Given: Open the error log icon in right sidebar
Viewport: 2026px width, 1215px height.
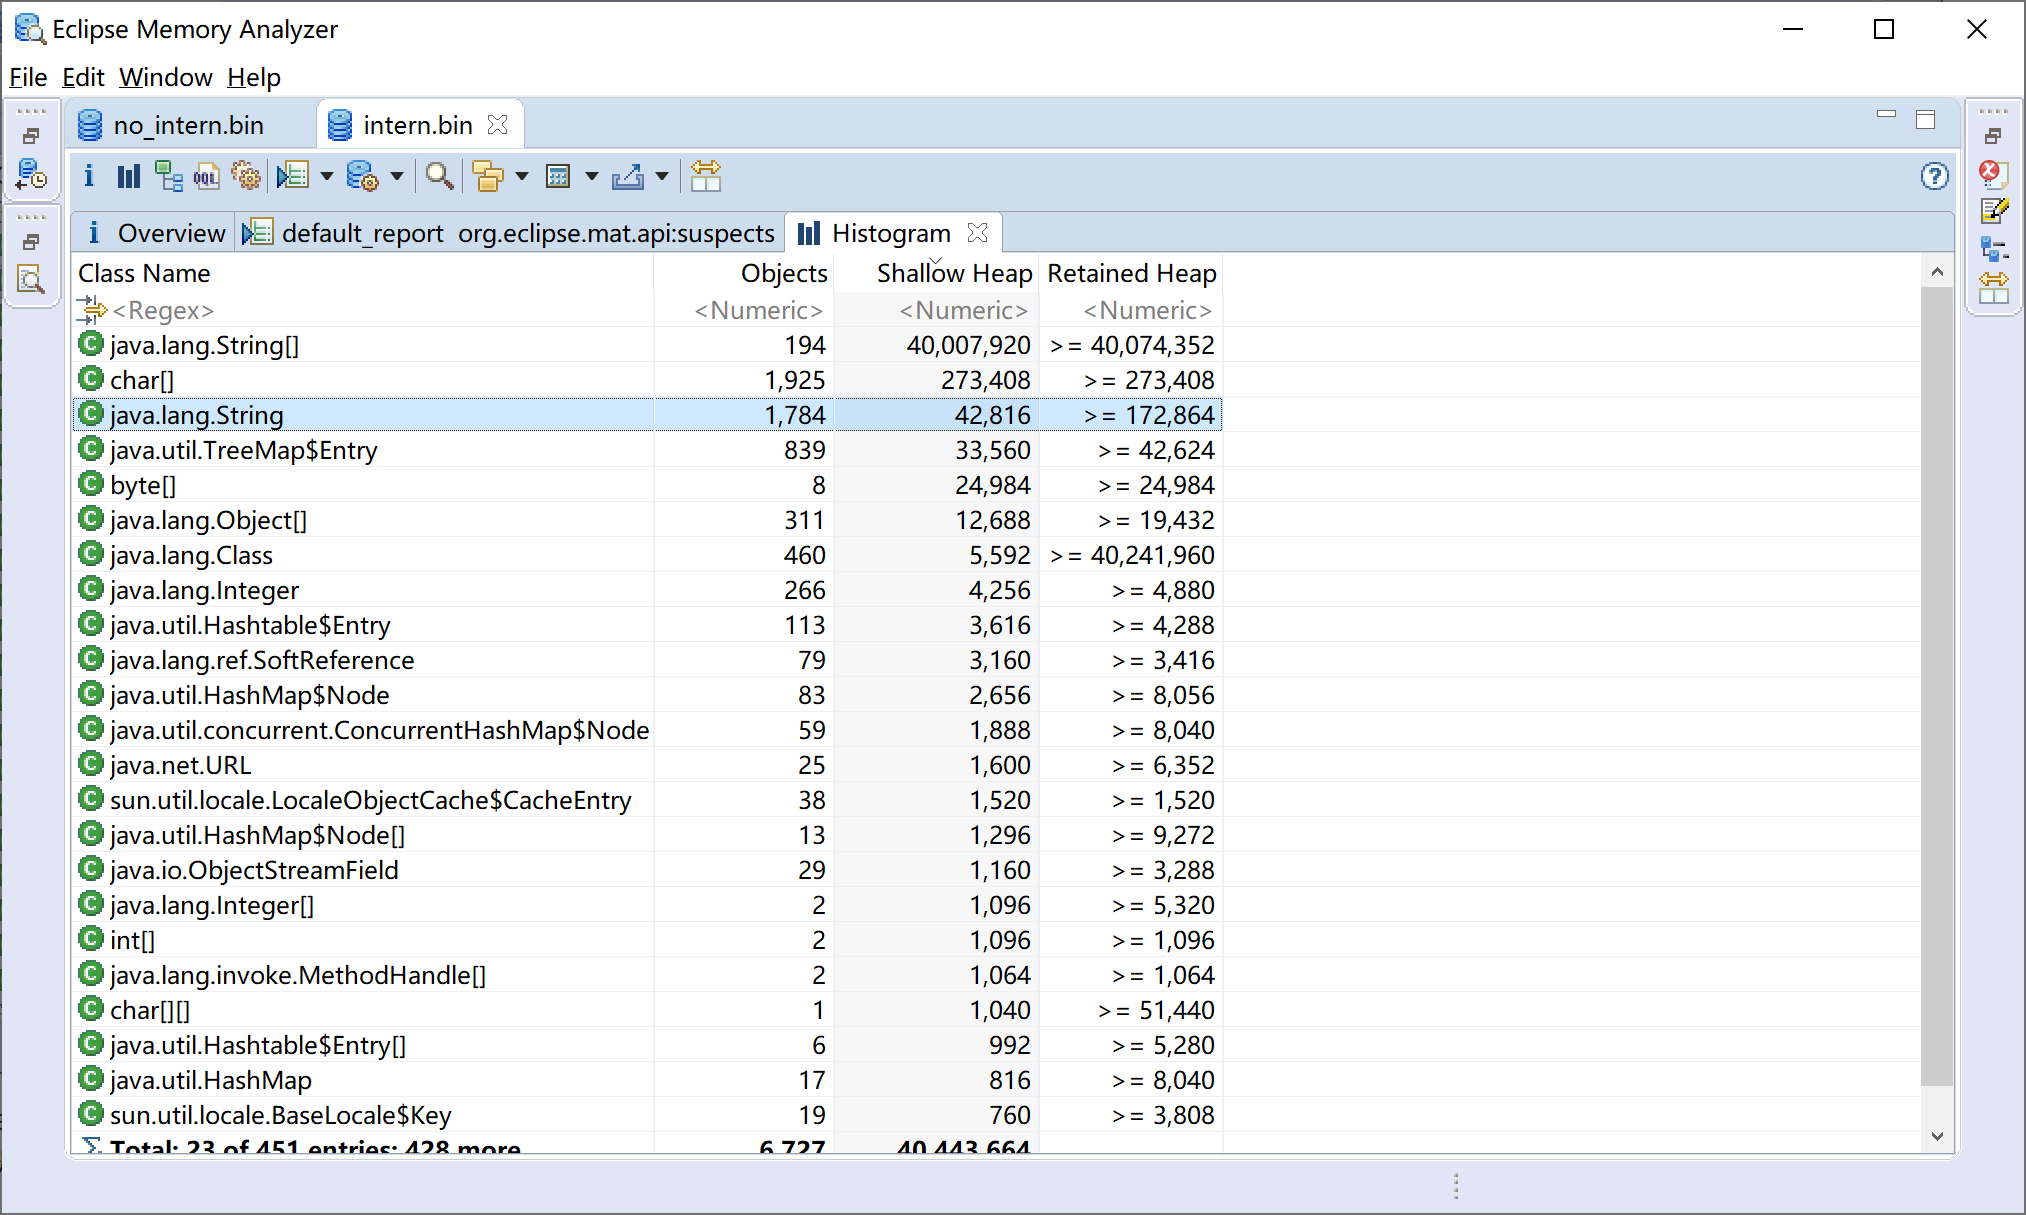Looking at the screenshot, I should pyautogui.click(x=1992, y=173).
